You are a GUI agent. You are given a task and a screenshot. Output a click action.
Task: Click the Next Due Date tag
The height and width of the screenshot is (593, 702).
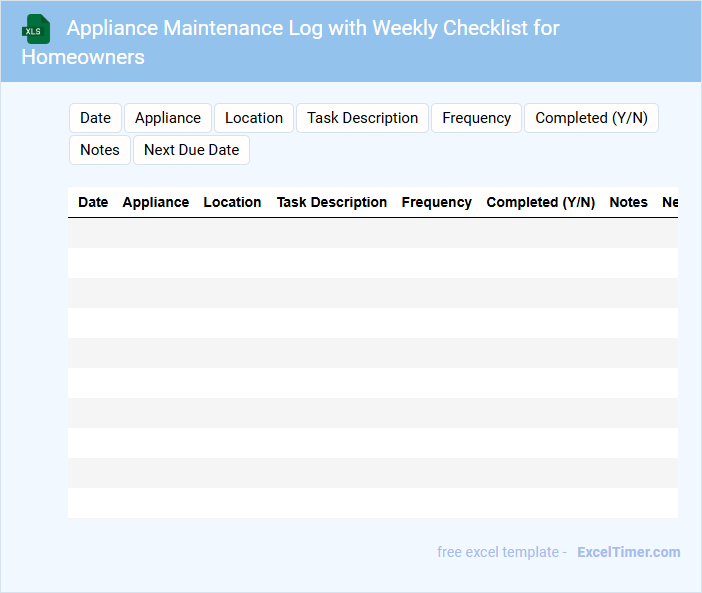pos(191,150)
